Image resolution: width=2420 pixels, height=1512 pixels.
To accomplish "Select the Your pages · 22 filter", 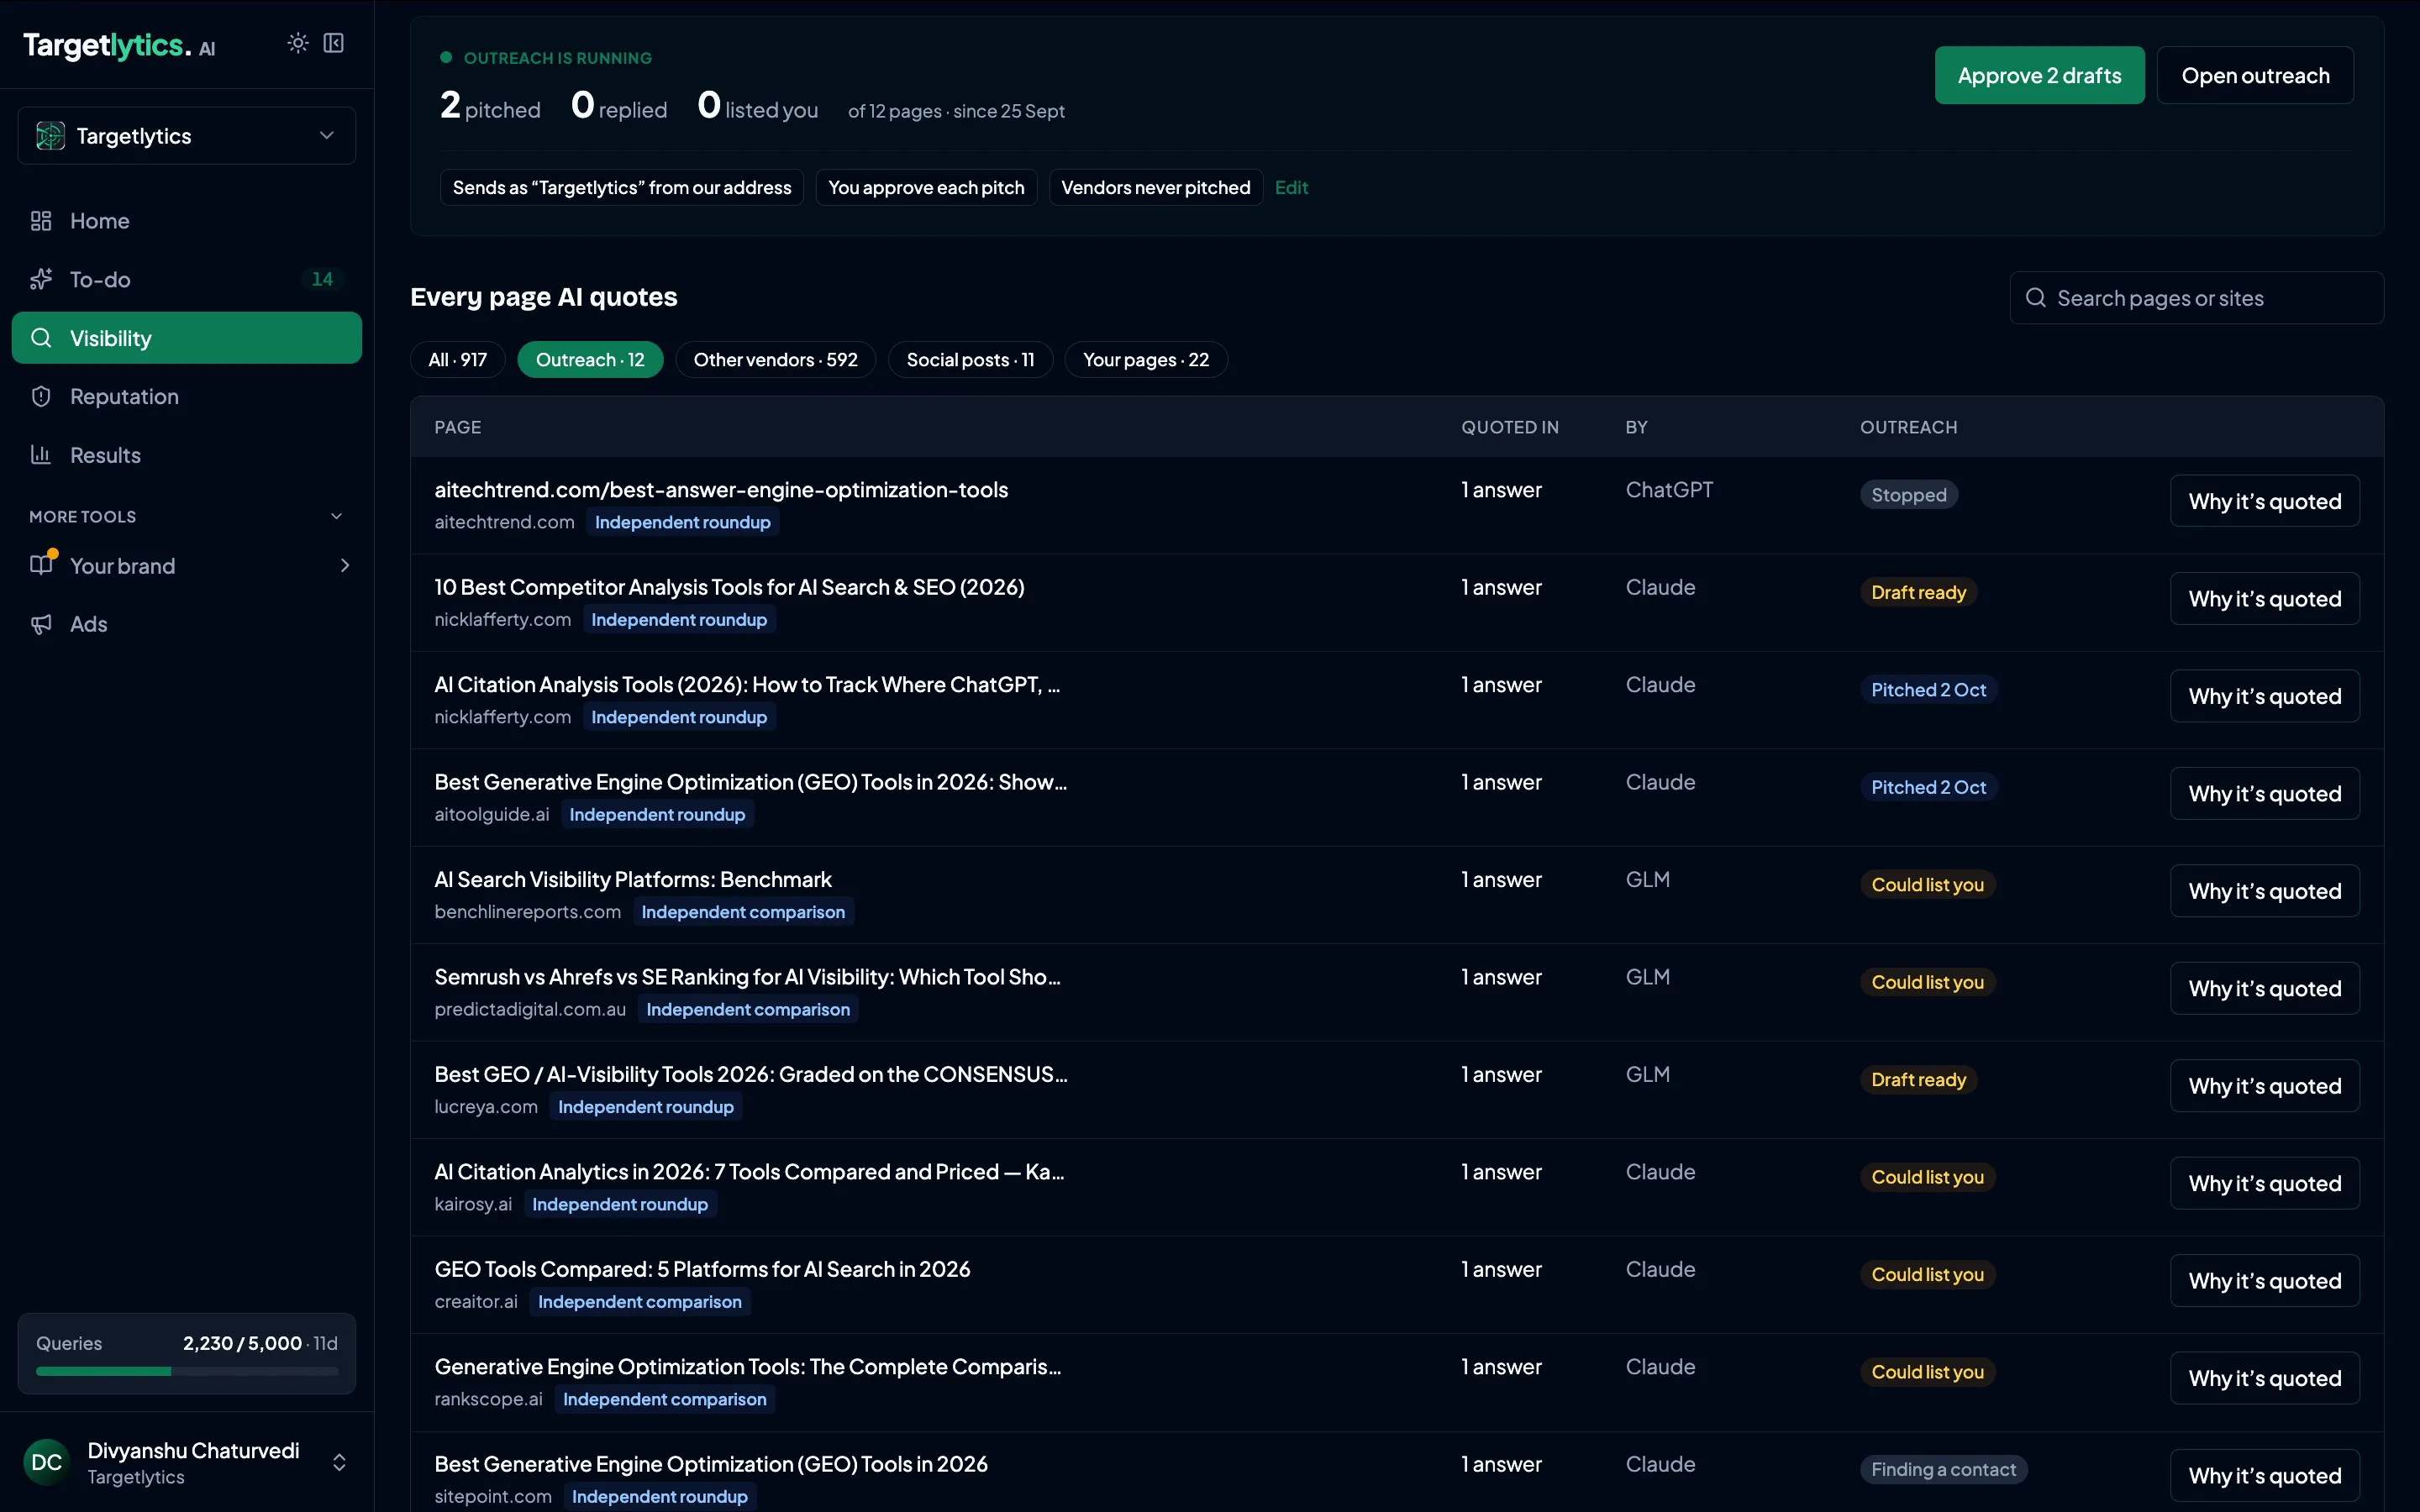I will coord(1146,360).
